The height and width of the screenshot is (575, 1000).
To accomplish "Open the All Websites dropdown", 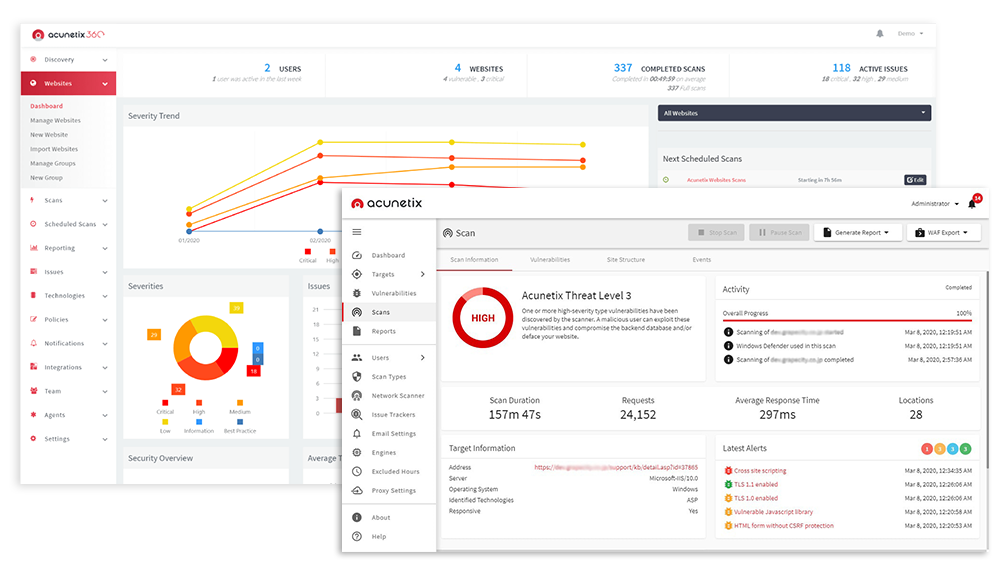I will 794,113.
